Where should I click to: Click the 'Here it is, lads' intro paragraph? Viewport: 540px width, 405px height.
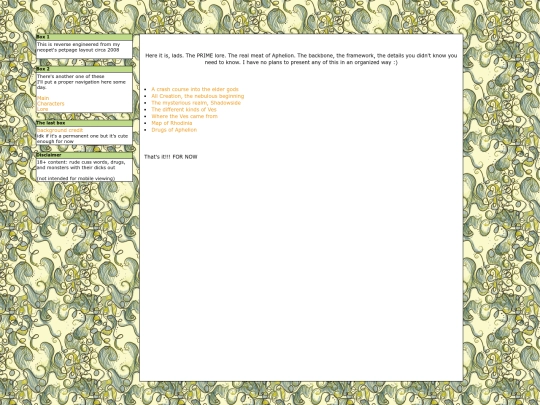pyautogui.click(x=301, y=59)
